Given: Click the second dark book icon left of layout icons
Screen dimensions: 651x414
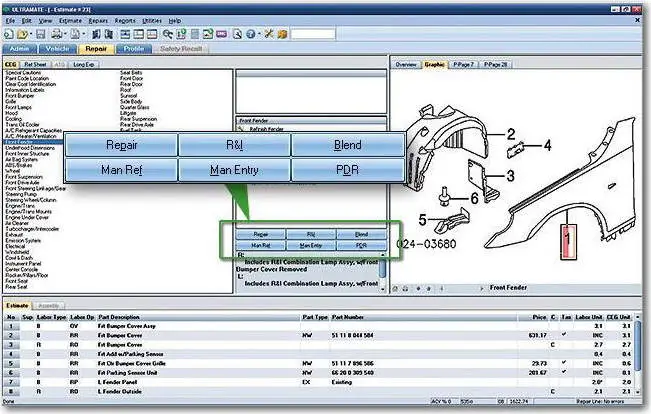Looking at the screenshot, I should (x=109, y=34).
